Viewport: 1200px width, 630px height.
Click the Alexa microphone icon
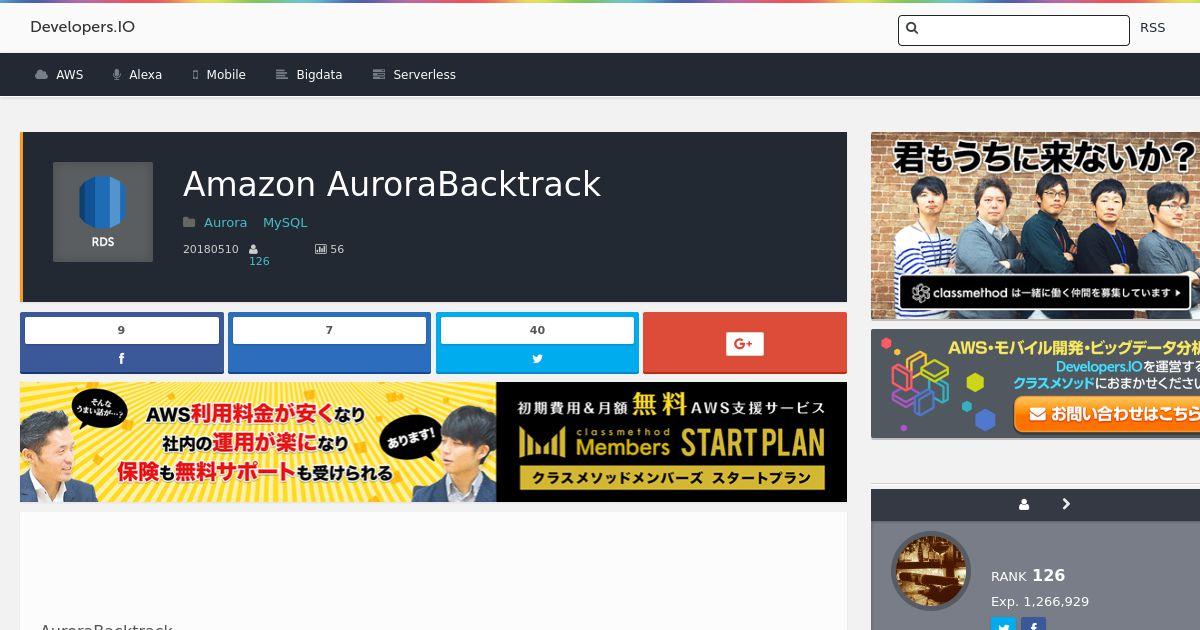(117, 75)
